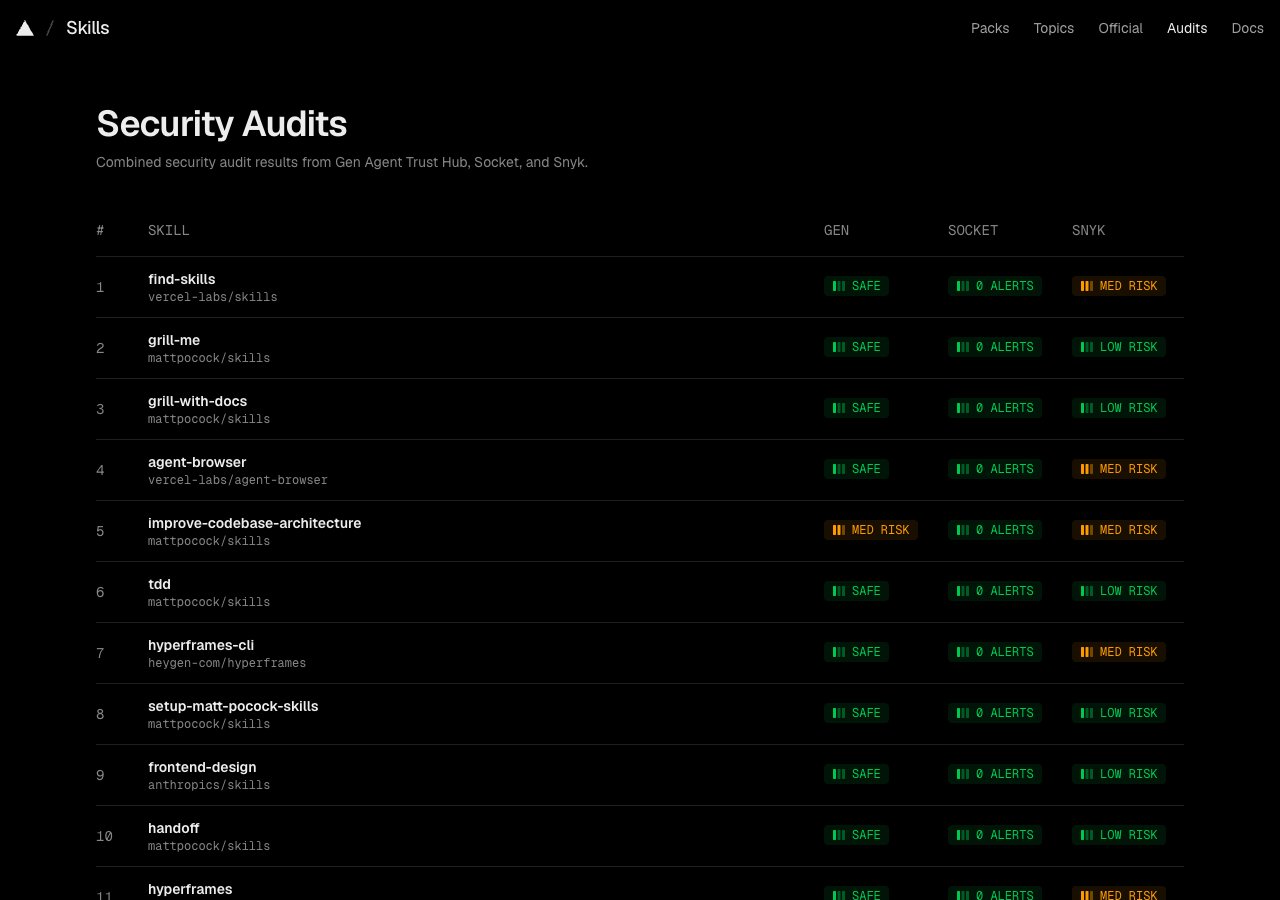This screenshot has height=900, width=1280.
Task: Click find-skills Socket 0 ALERTS badge
Action: (x=995, y=286)
